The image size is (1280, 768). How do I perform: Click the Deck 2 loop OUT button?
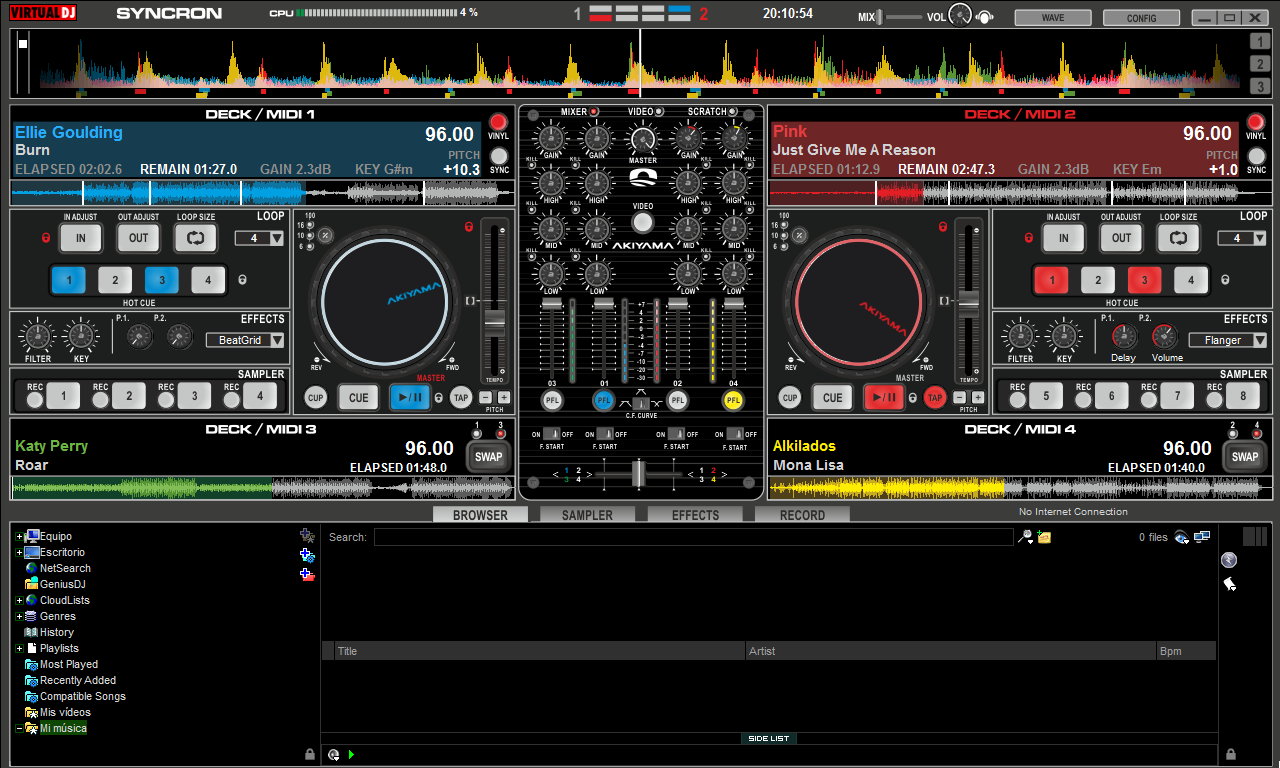1121,238
